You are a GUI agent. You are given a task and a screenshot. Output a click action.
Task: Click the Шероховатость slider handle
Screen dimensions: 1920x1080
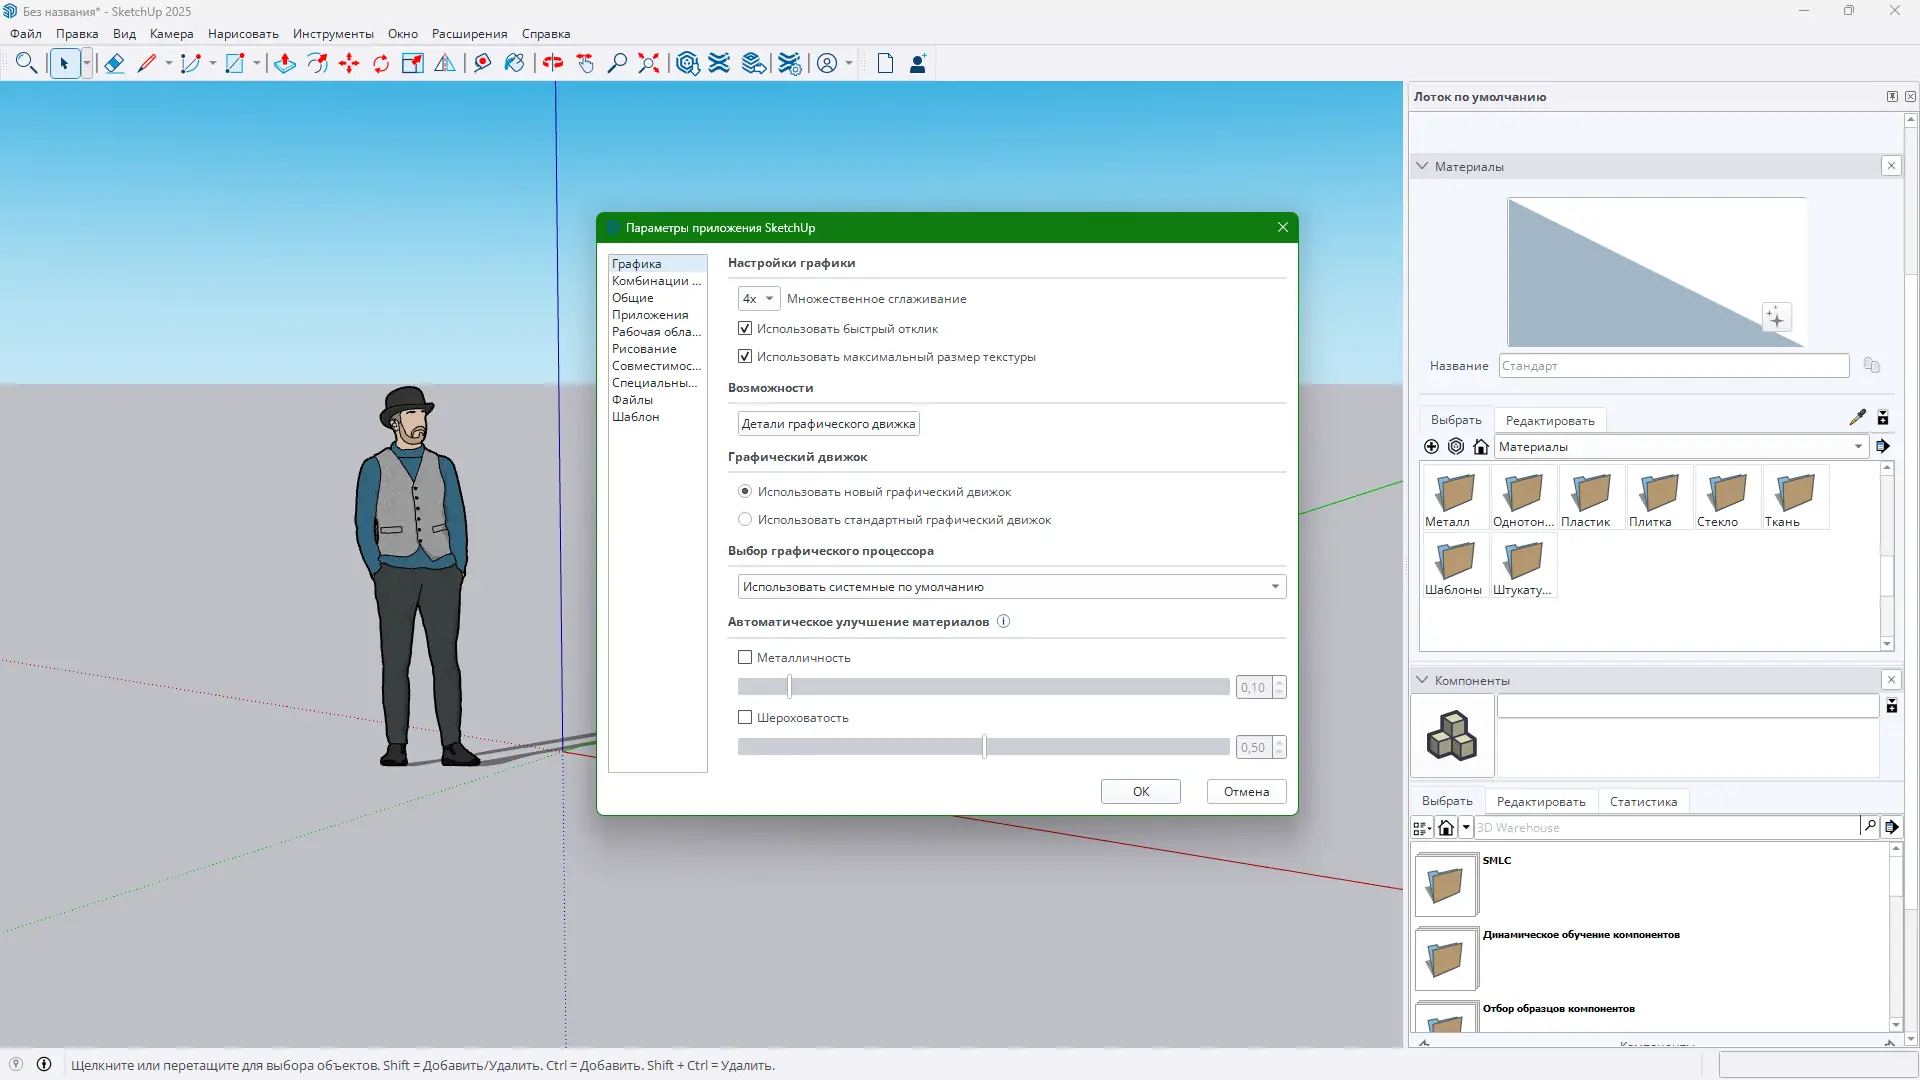[984, 747]
